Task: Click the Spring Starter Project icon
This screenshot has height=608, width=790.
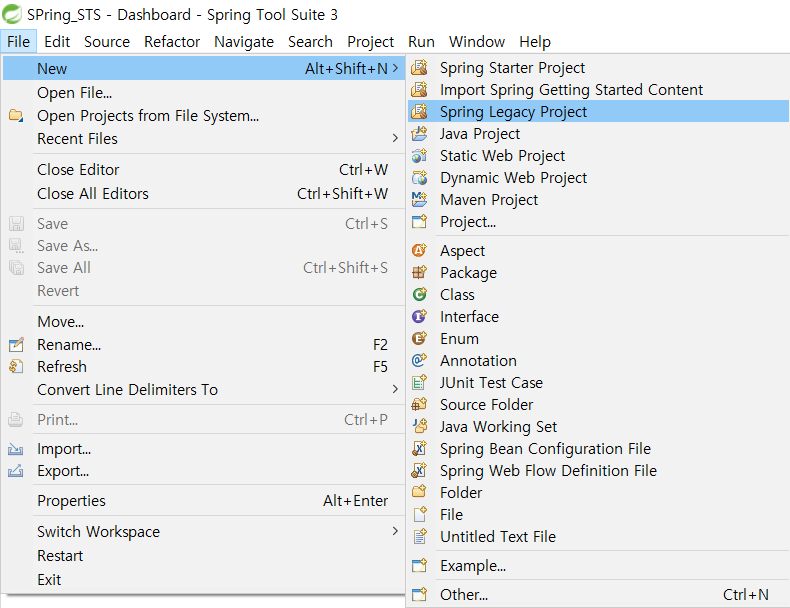Action: tap(419, 67)
